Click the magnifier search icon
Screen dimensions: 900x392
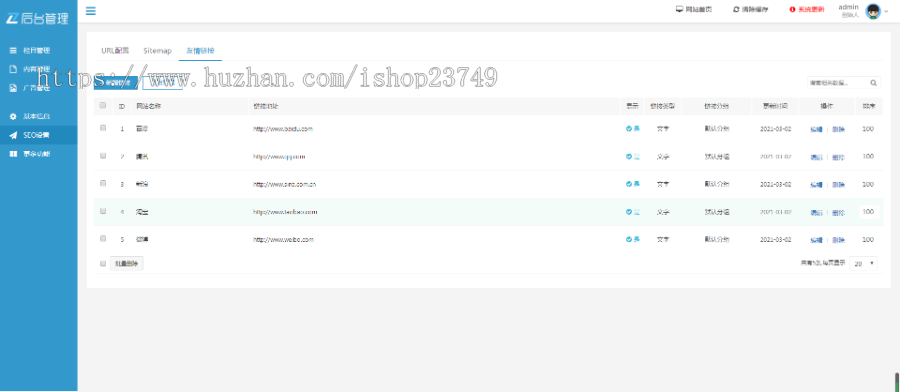point(874,83)
